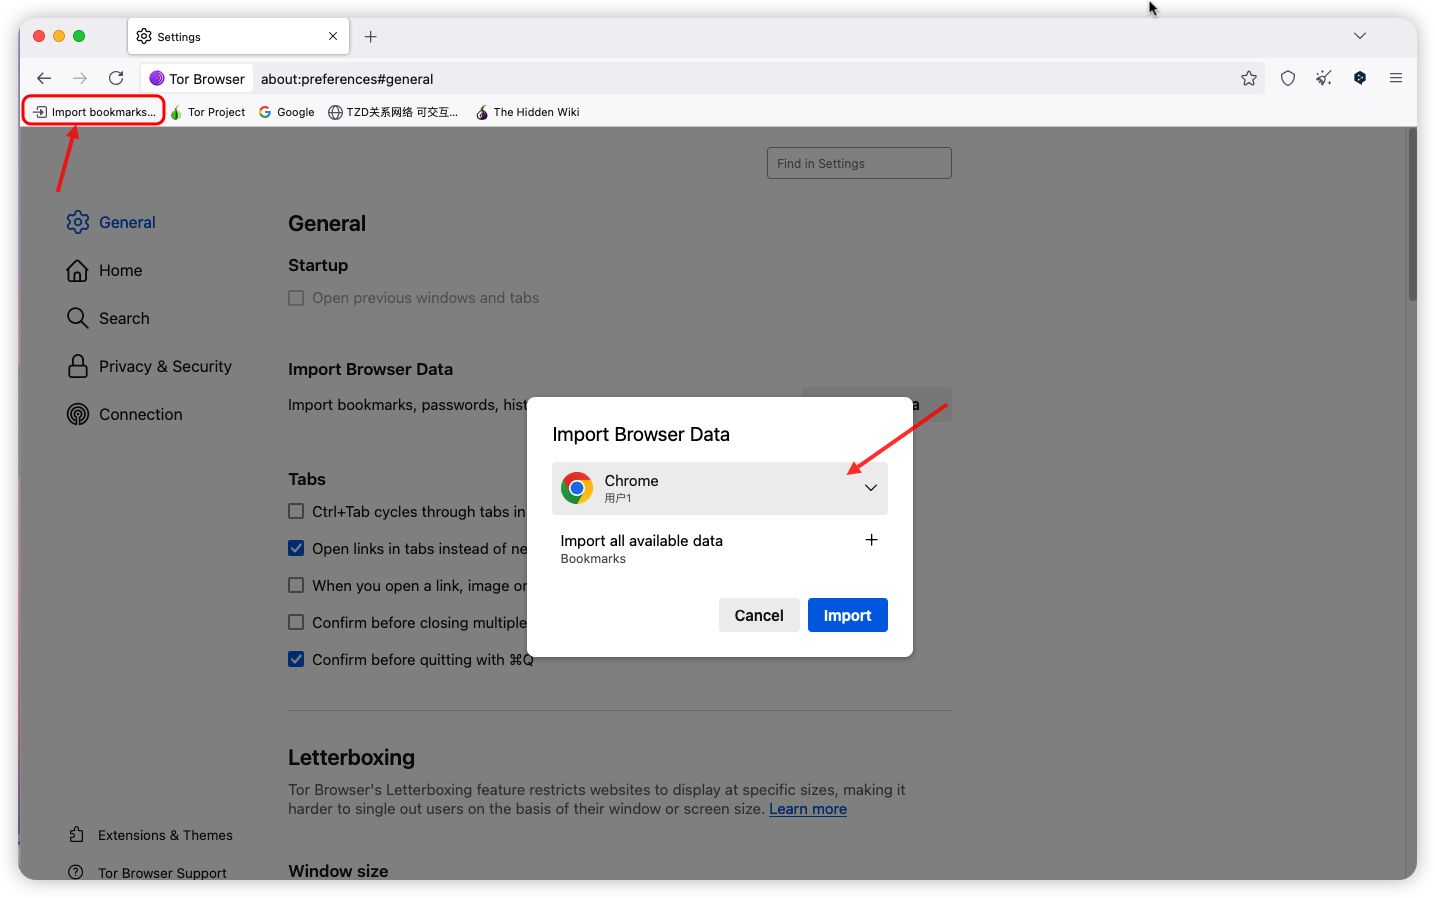The image size is (1435, 898).
Task: Reload the current page
Action: pos(116,78)
